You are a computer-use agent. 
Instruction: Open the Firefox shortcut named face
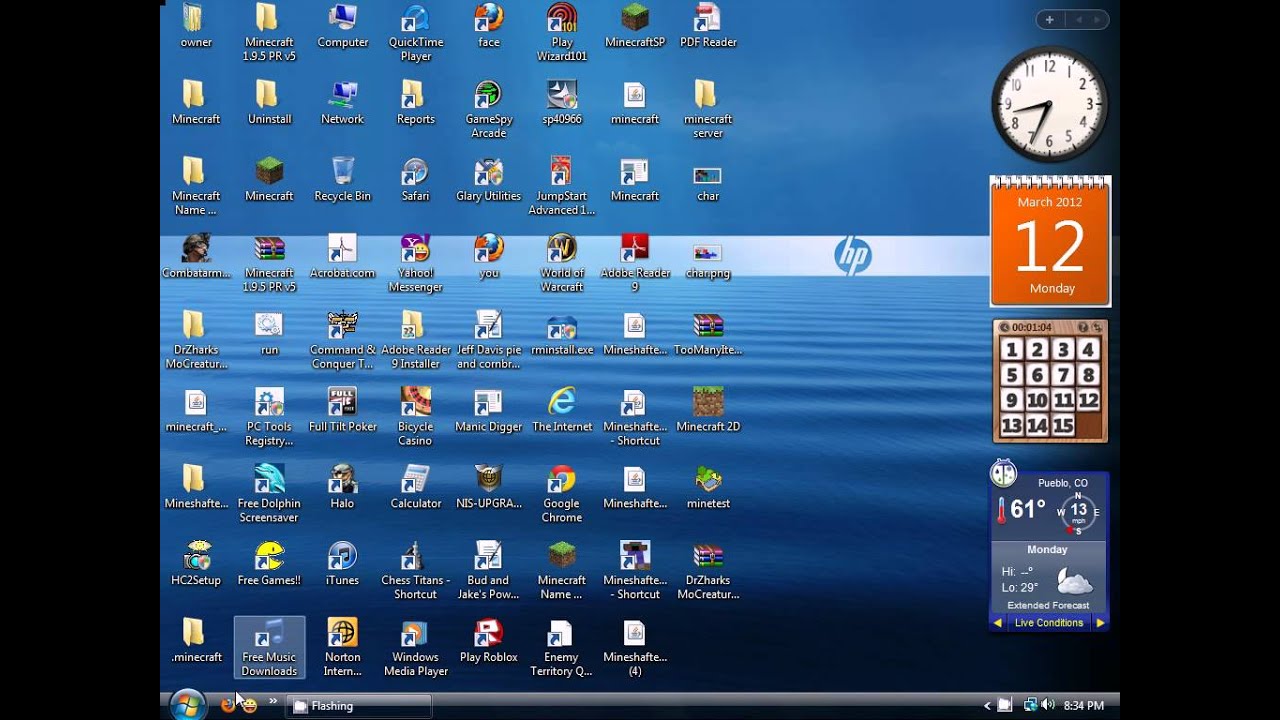coord(489,26)
